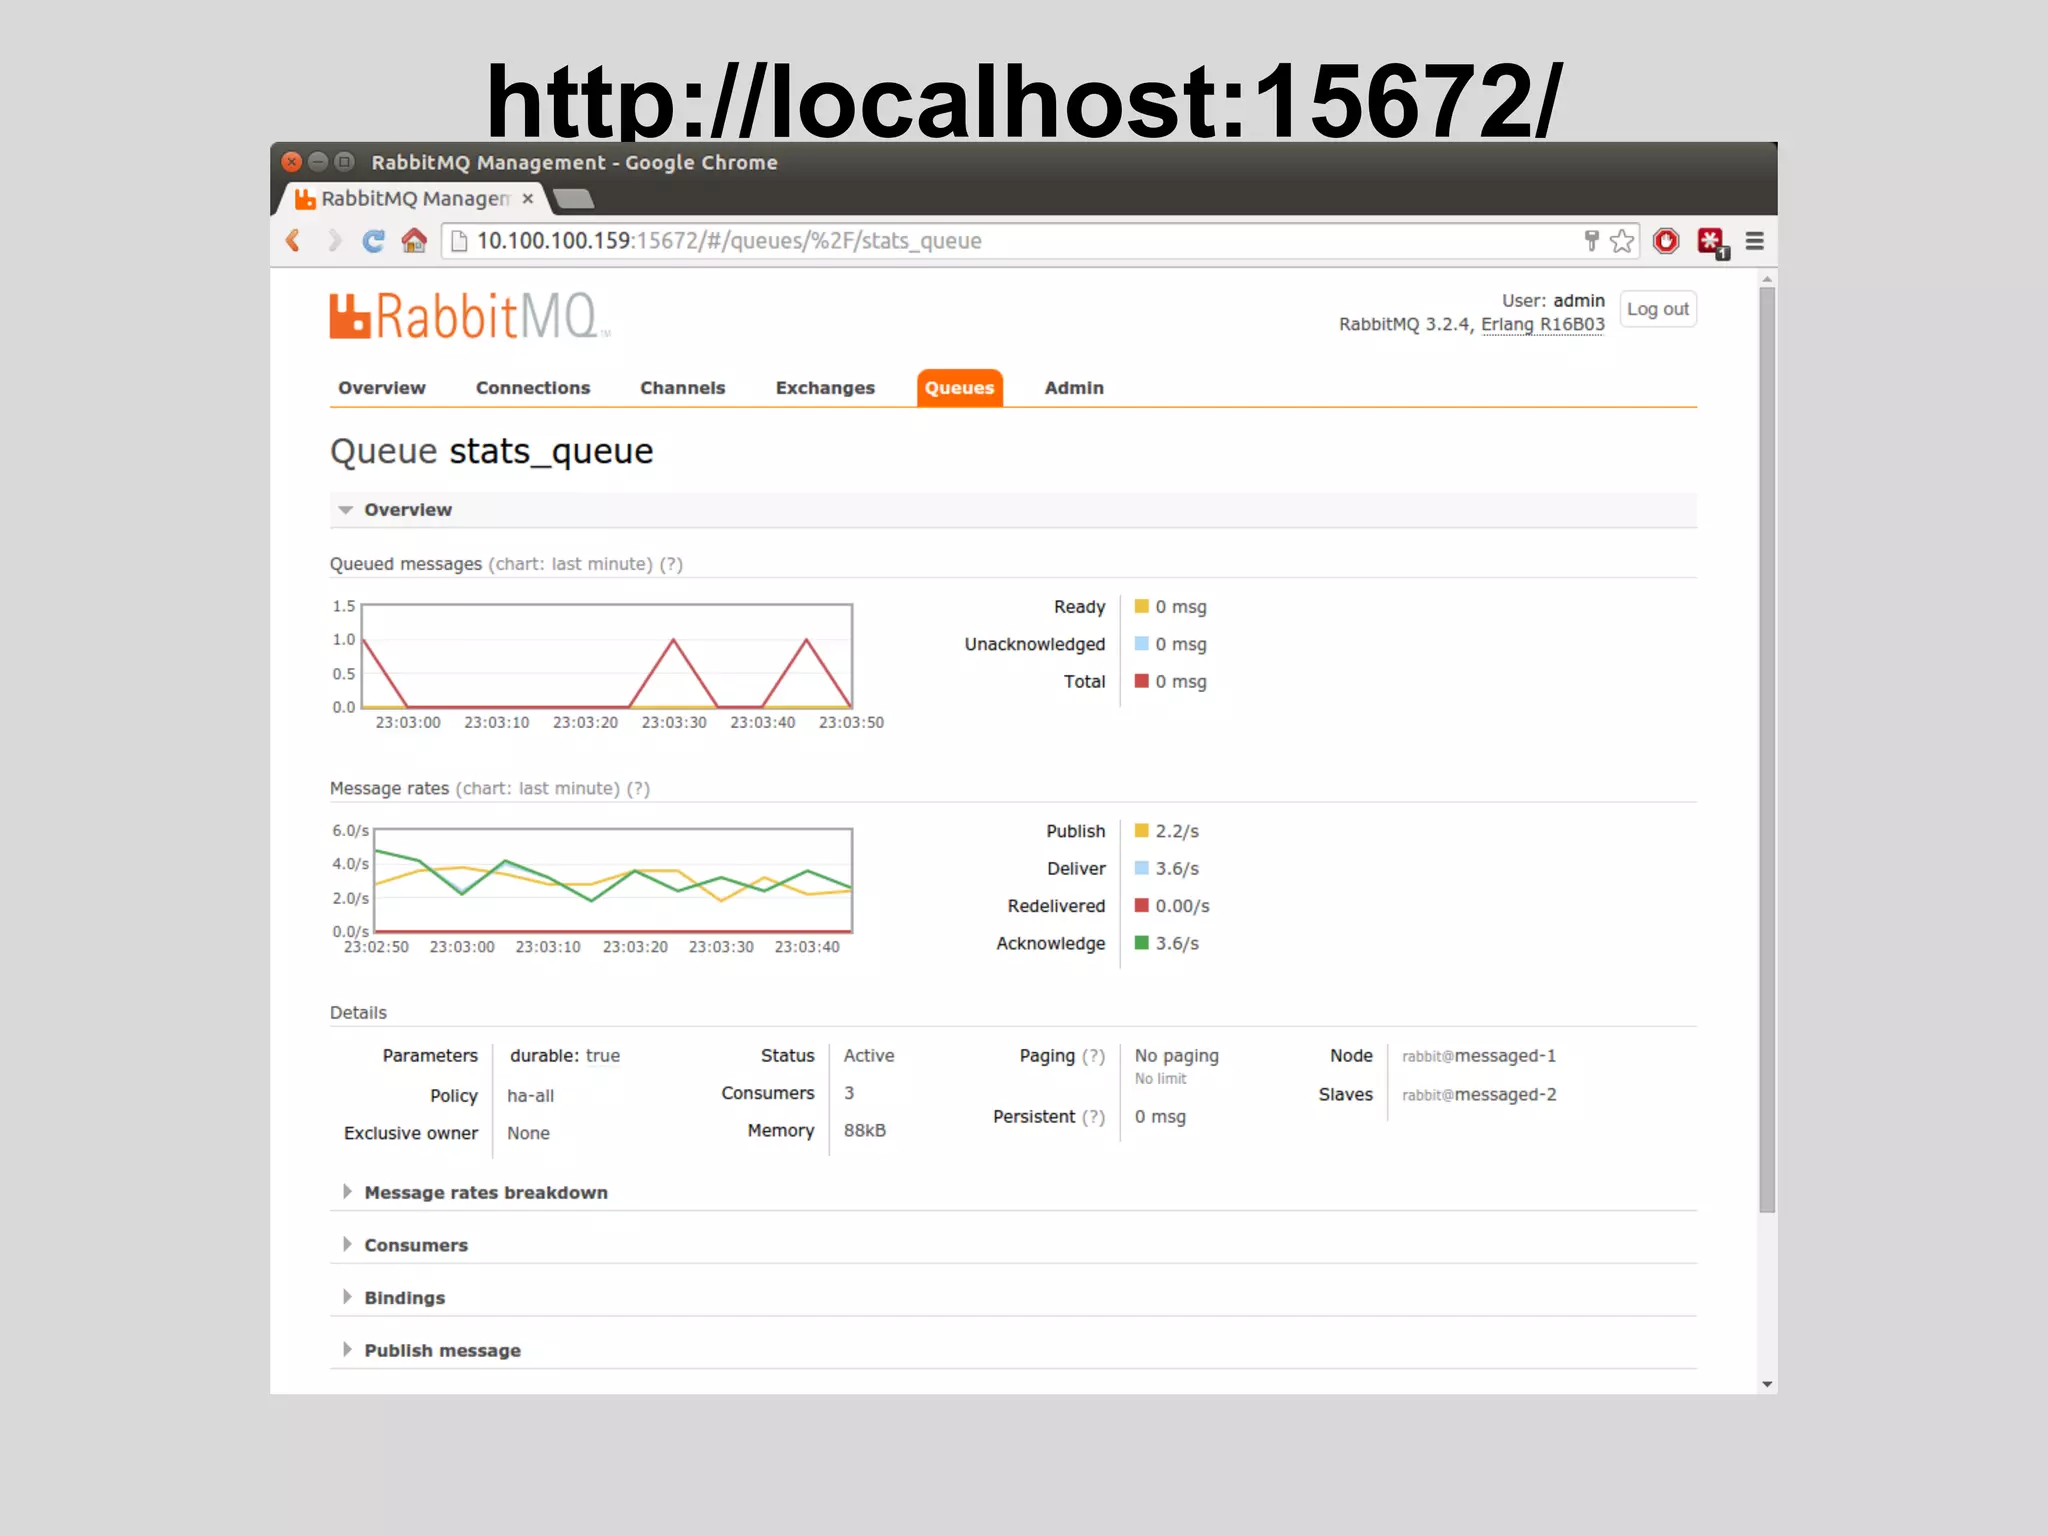Viewport: 2048px width, 1536px height.
Task: Expand the Publish message section
Action: 443,1350
